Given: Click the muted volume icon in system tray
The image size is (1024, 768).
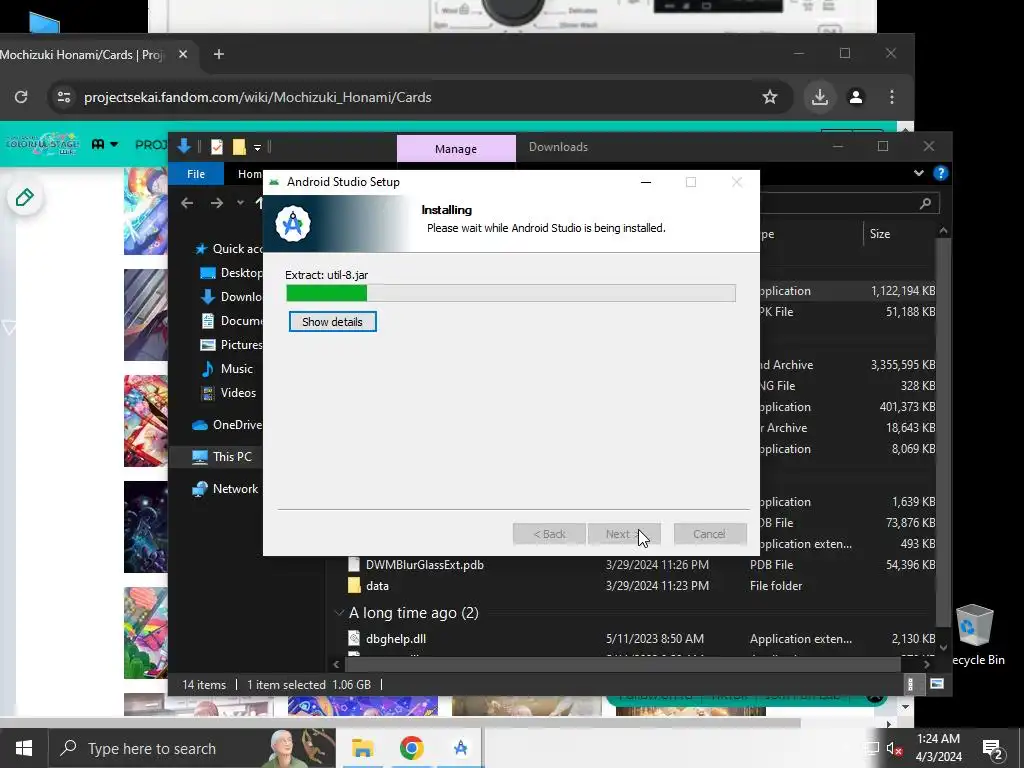Looking at the screenshot, I should click(894, 748).
